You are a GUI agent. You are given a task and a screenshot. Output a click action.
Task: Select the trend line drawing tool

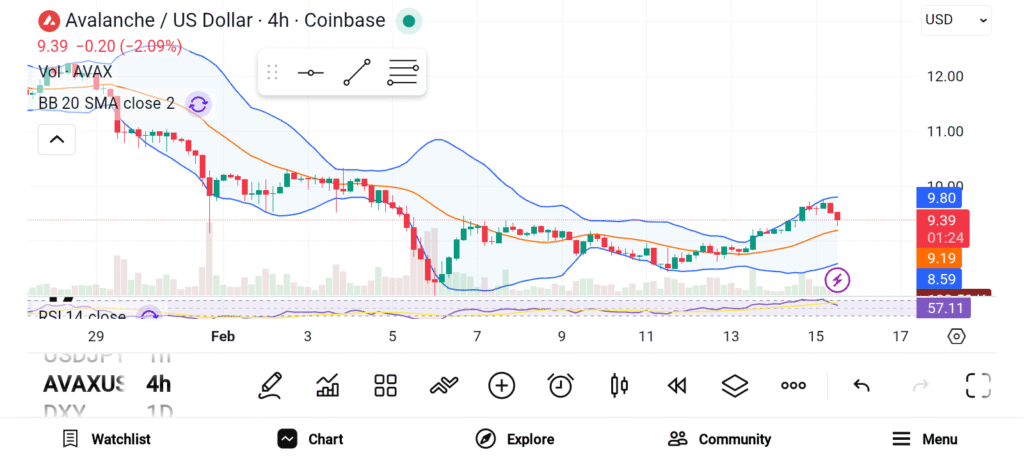356,73
